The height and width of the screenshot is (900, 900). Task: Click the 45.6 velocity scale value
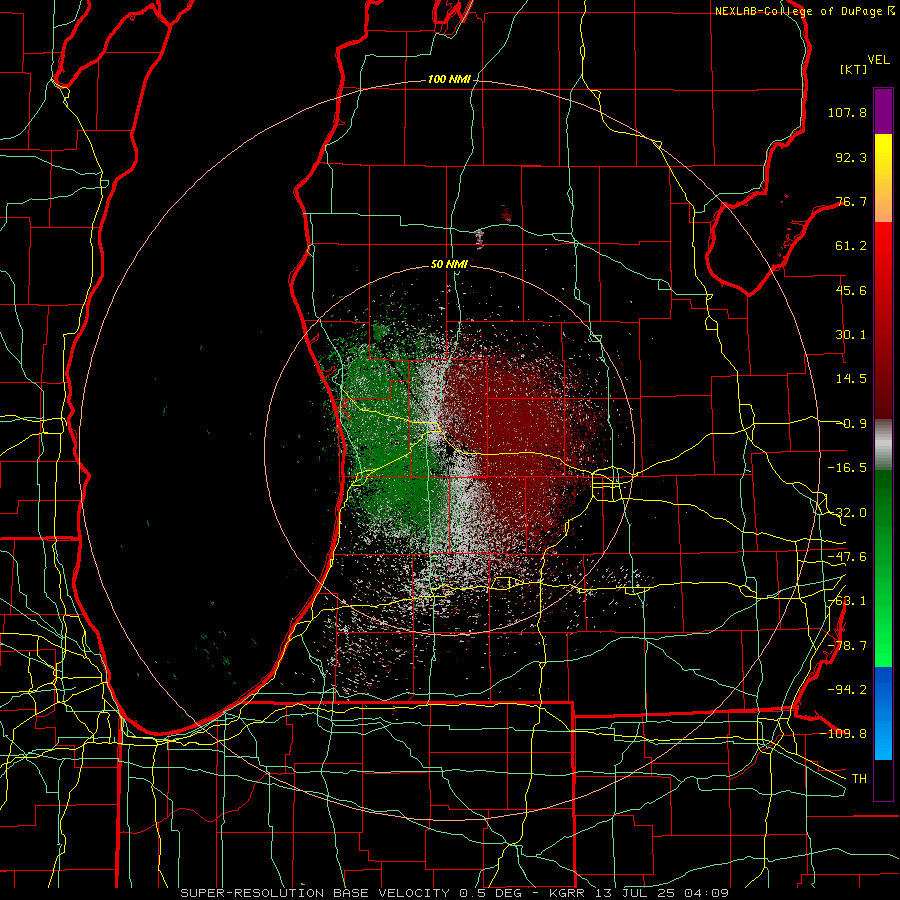[x=851, y=290]
